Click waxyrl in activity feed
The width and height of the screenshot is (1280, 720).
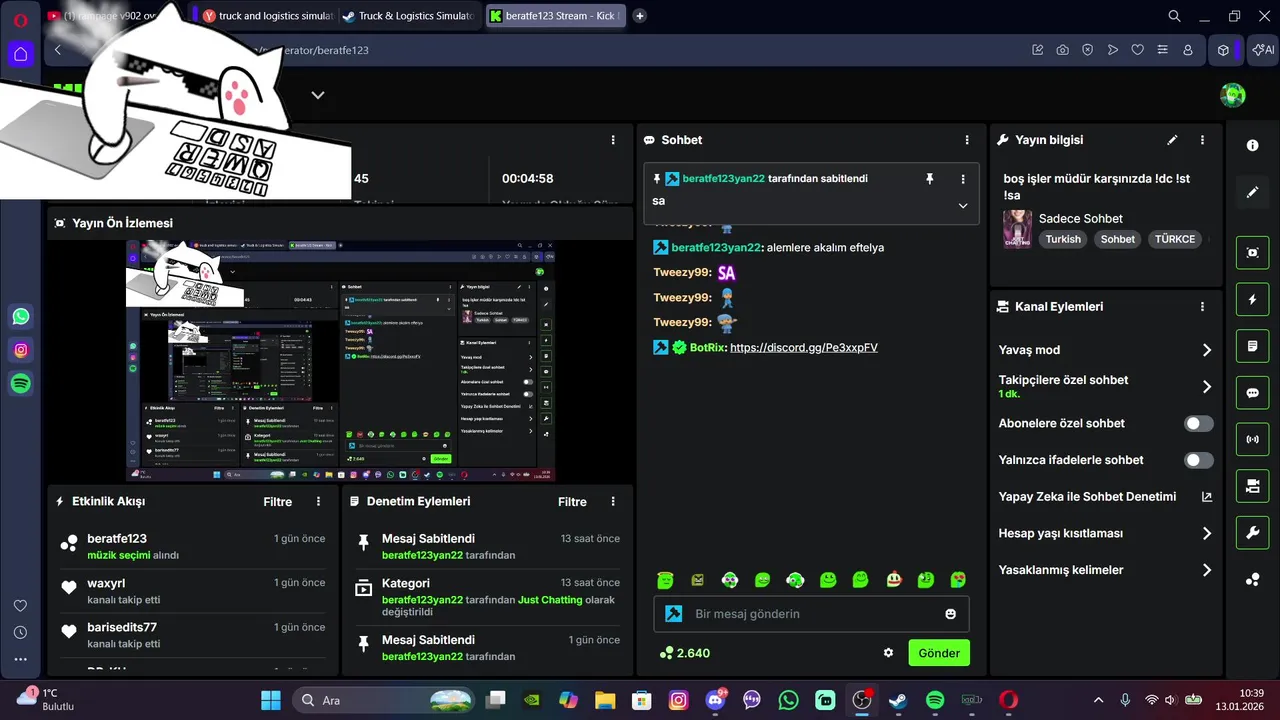pos(106,583)
